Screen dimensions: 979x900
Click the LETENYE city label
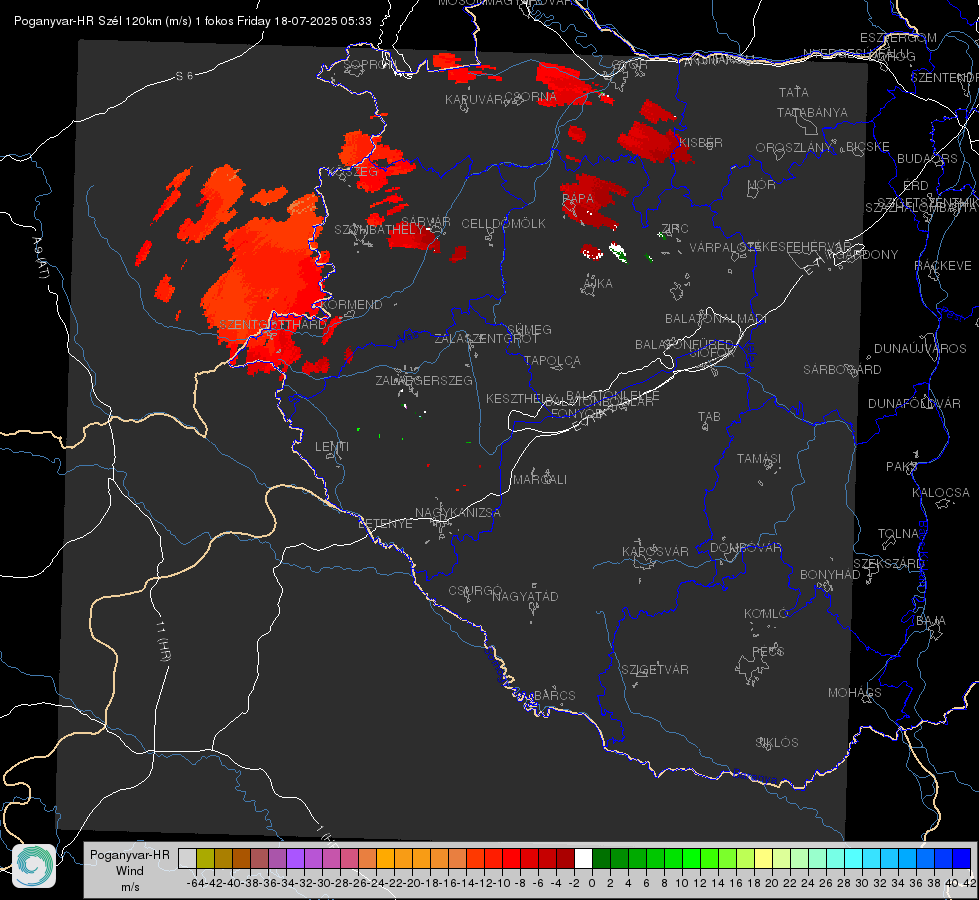point(385,524)
